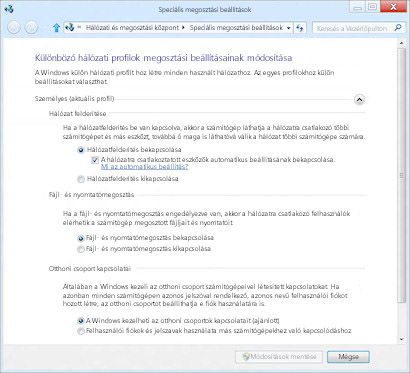Collapse the Személyes (aktuális profil) section

click(359, 99)
